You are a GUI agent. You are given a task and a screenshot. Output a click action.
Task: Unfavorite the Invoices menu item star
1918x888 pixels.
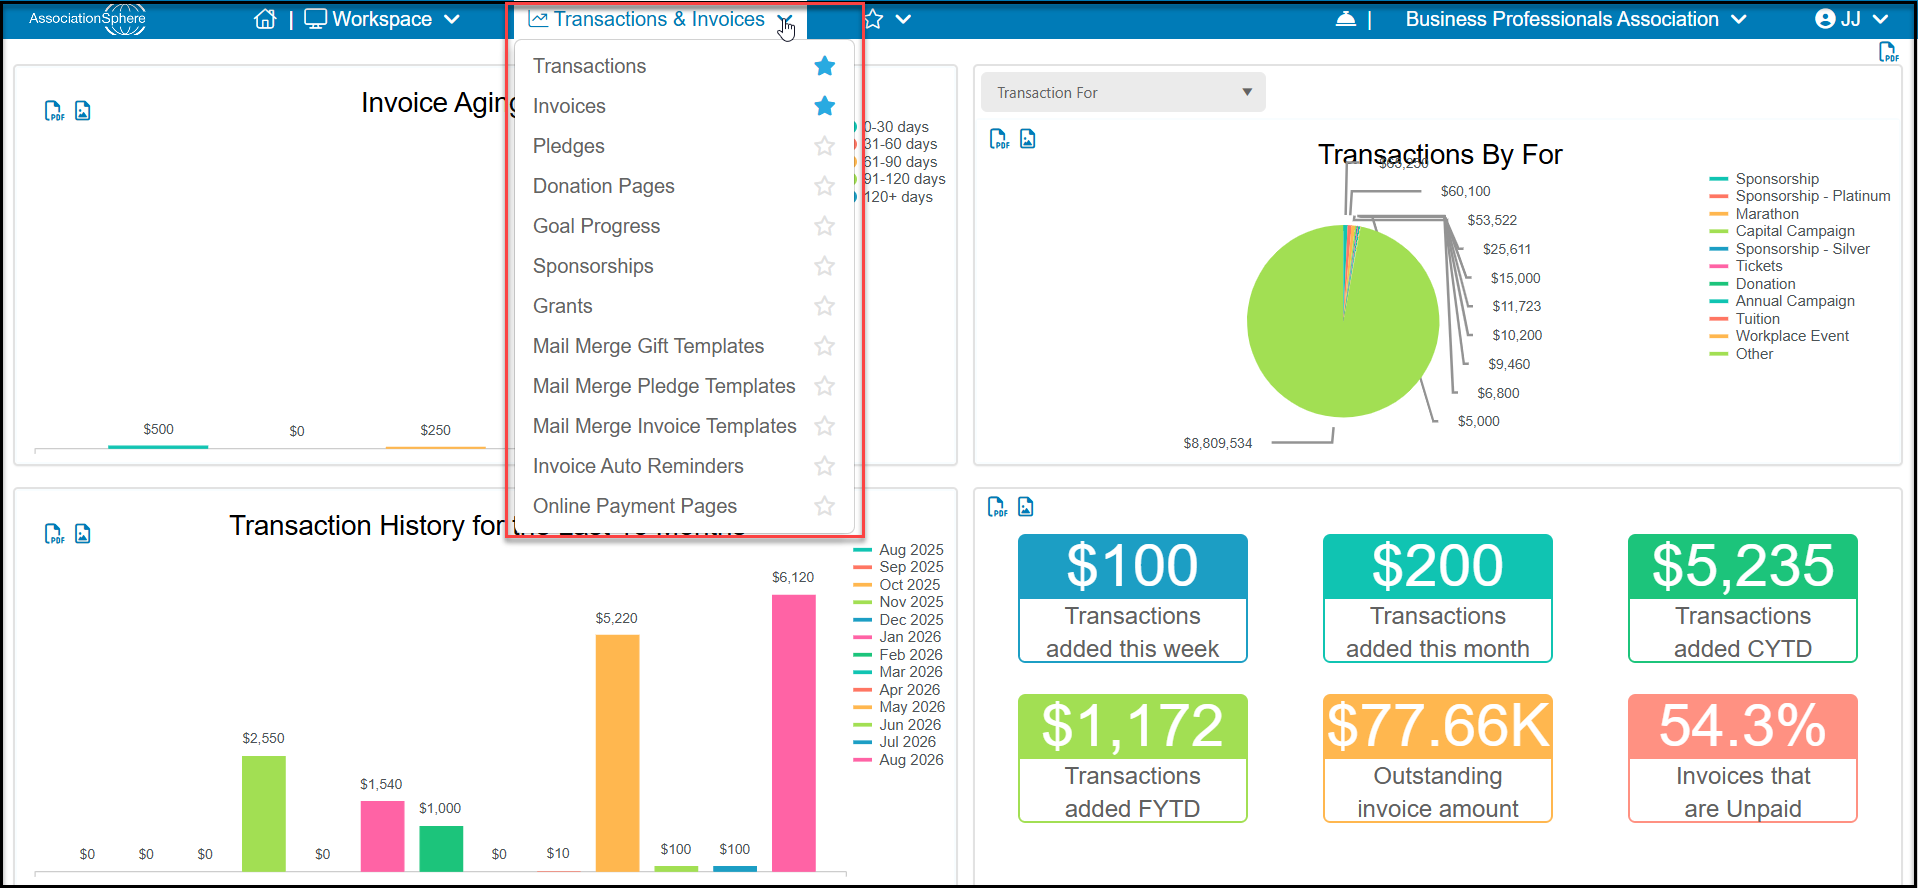point(824,106)
